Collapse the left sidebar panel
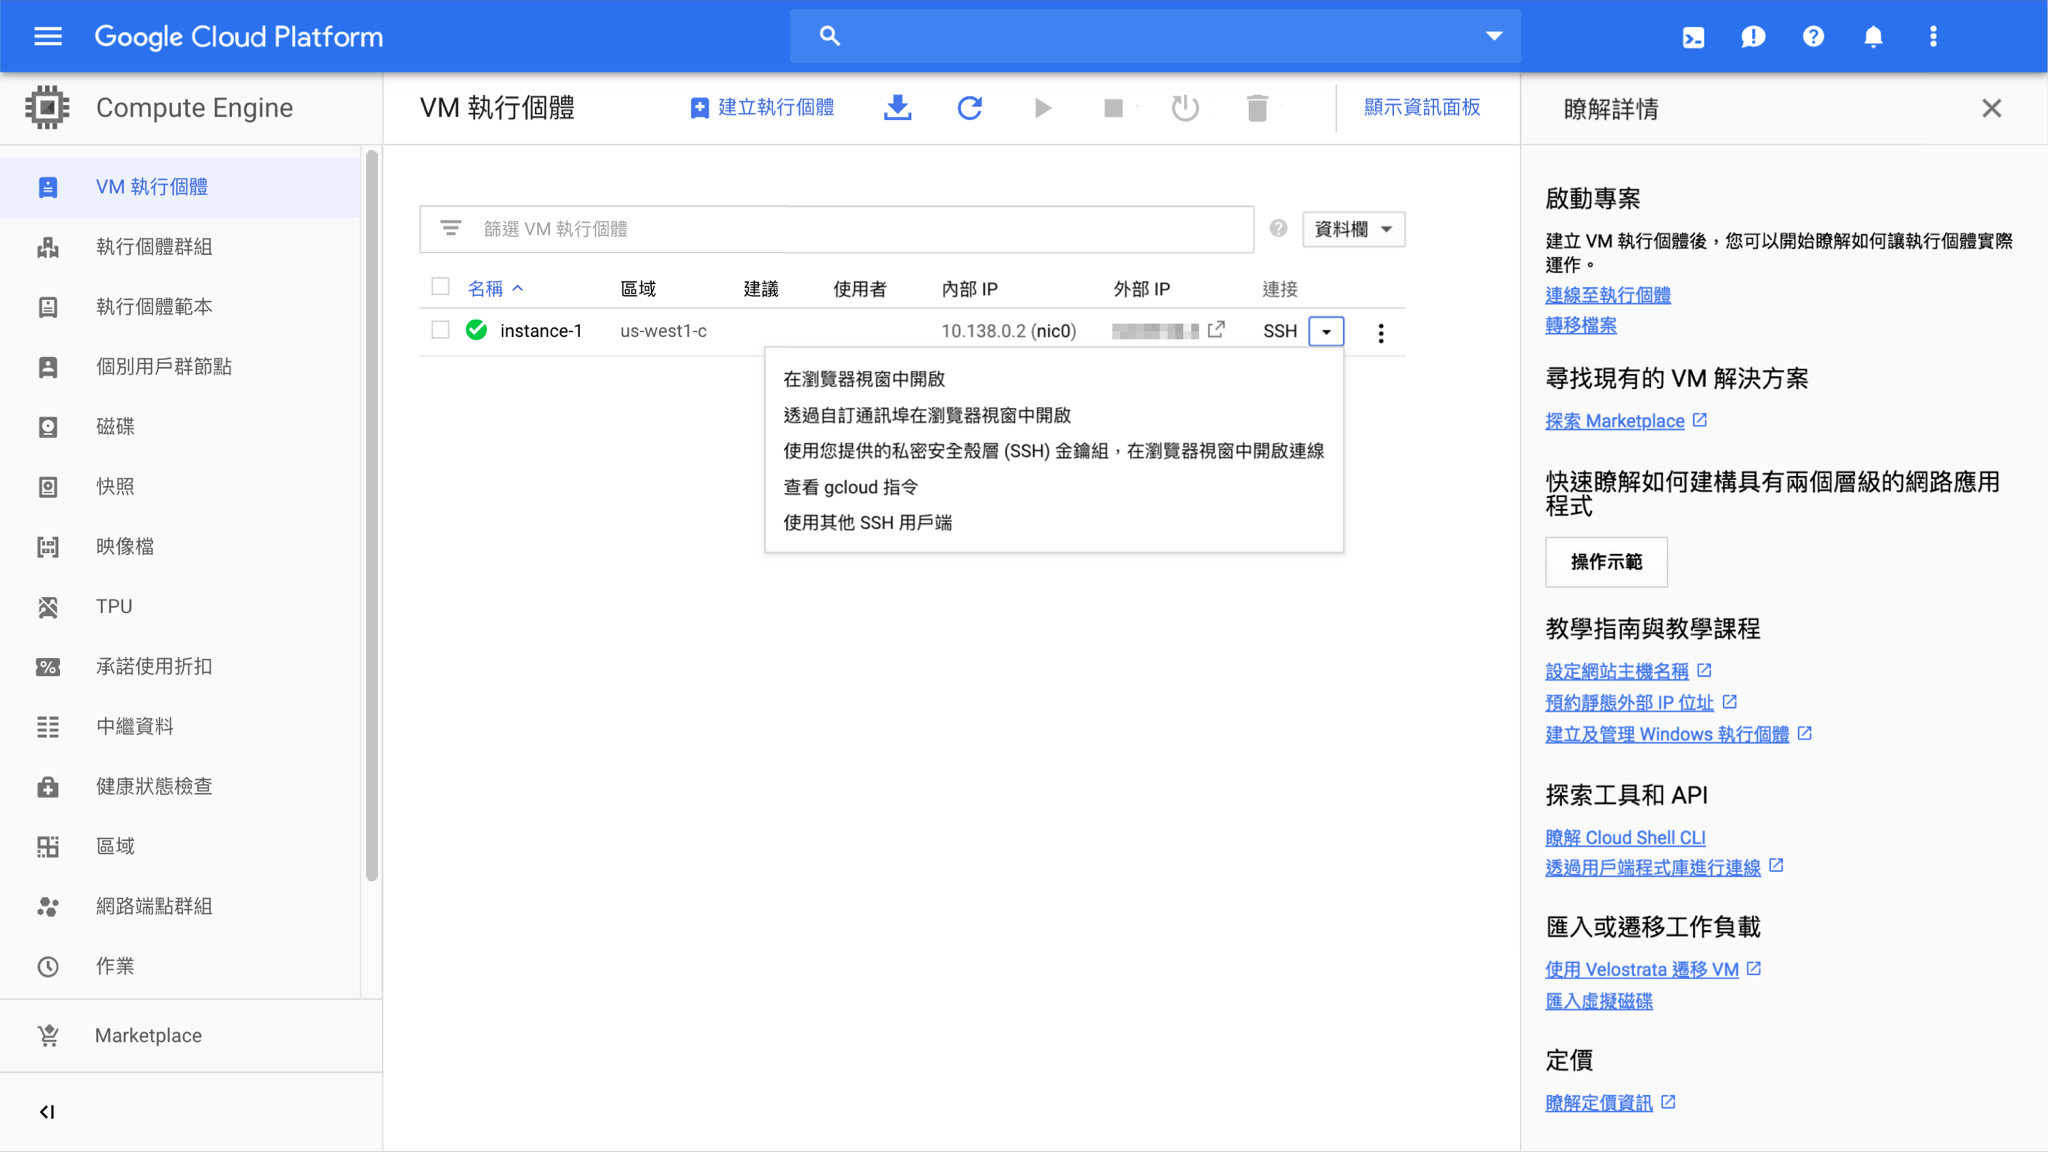The width and height of the screenshot is (2048, 1152). [47, 1112]
